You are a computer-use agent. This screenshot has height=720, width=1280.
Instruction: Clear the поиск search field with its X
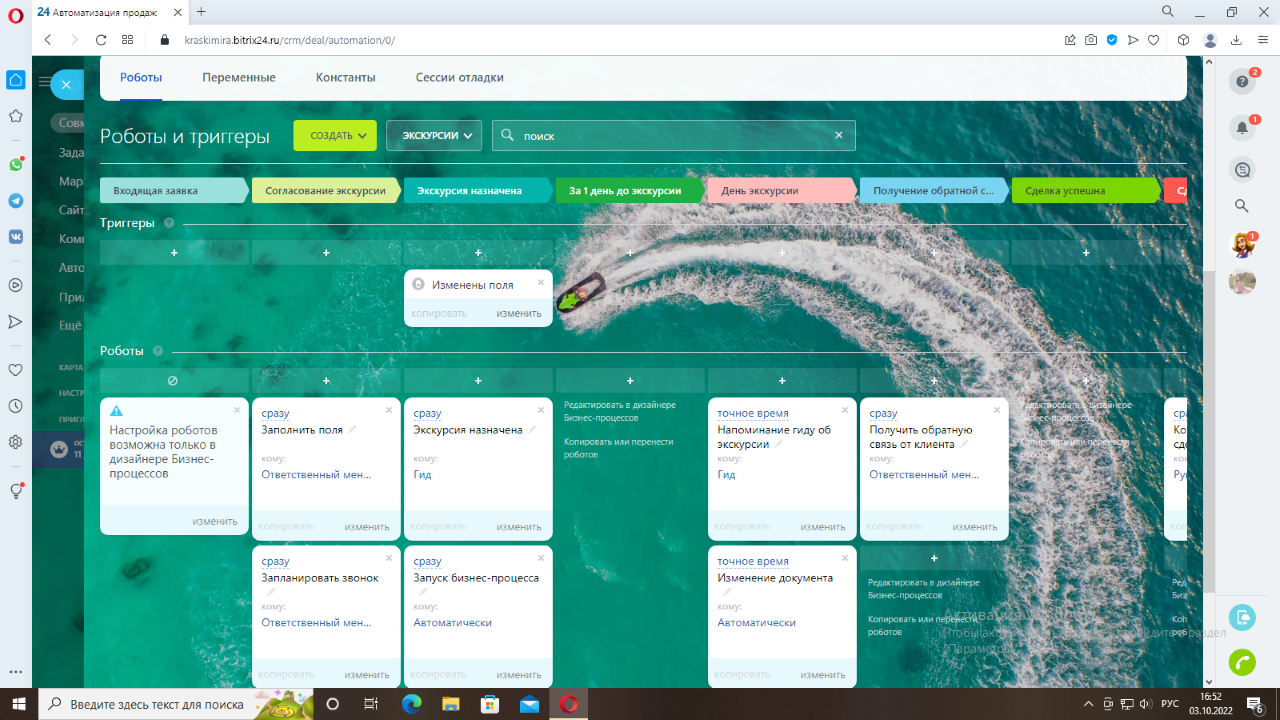pyautogui.click(x=839, y=135)
